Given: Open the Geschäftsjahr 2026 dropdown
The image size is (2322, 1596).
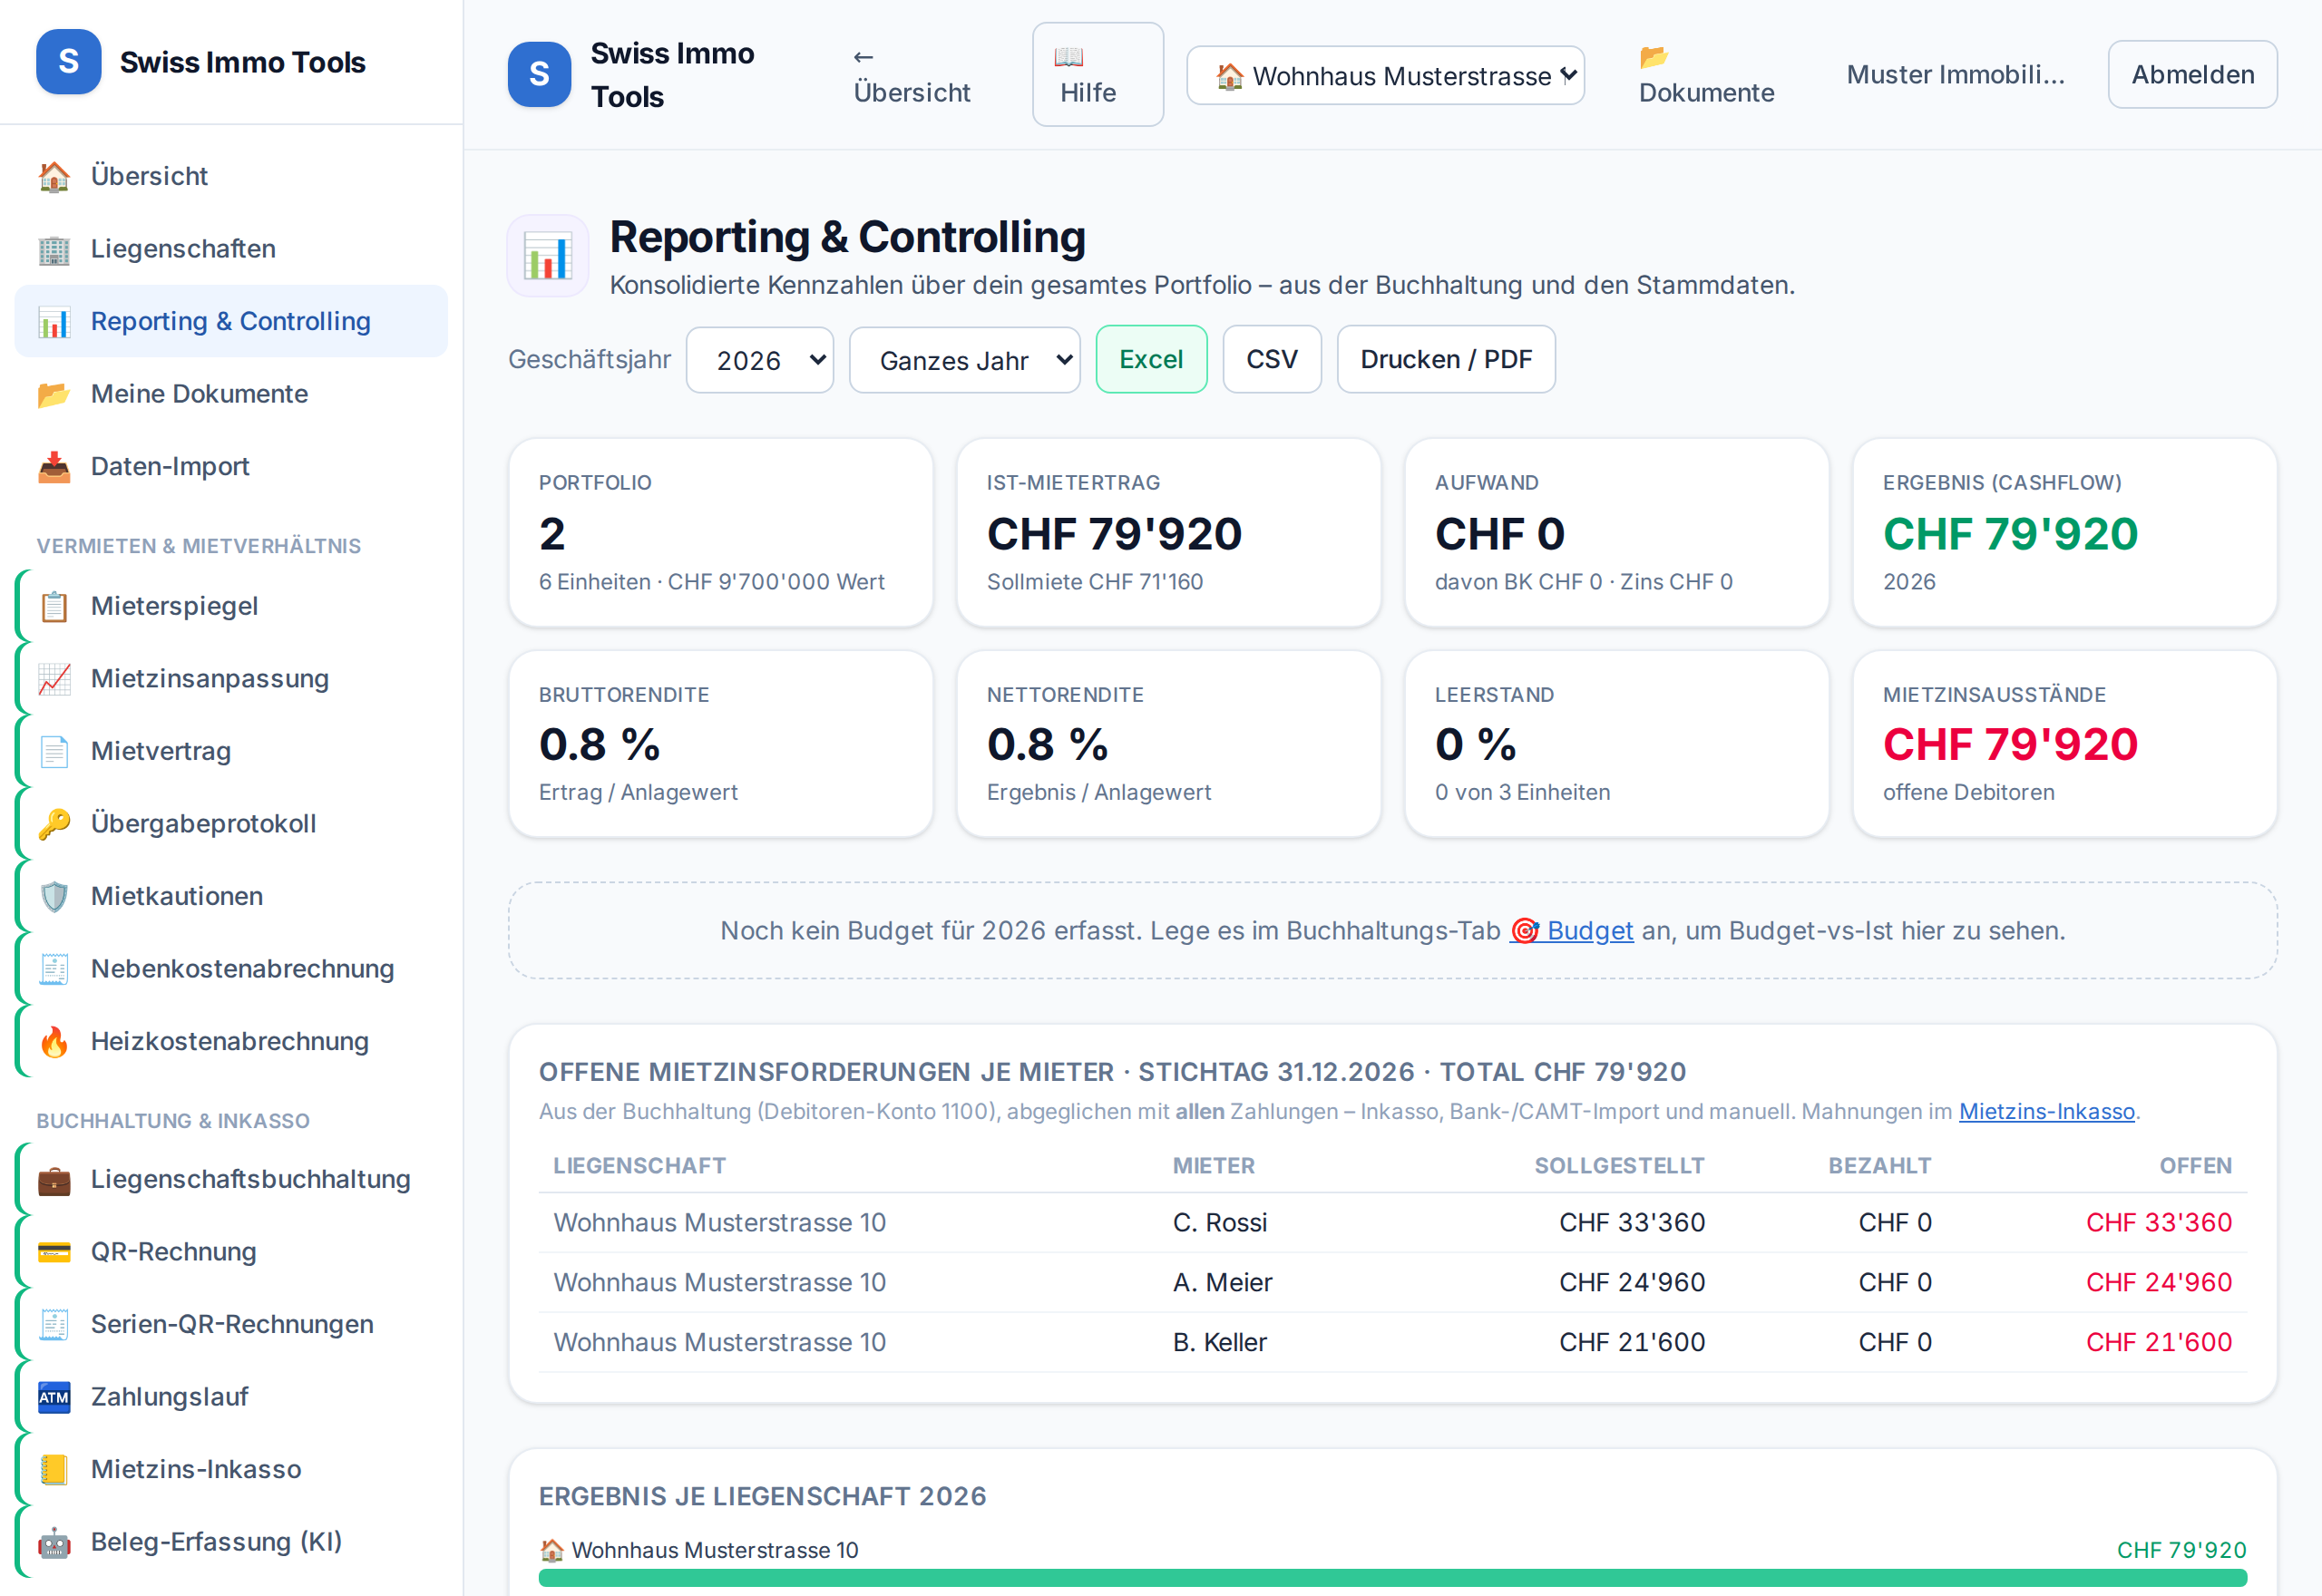Looking at the screenshot, I should pos(759,360).
